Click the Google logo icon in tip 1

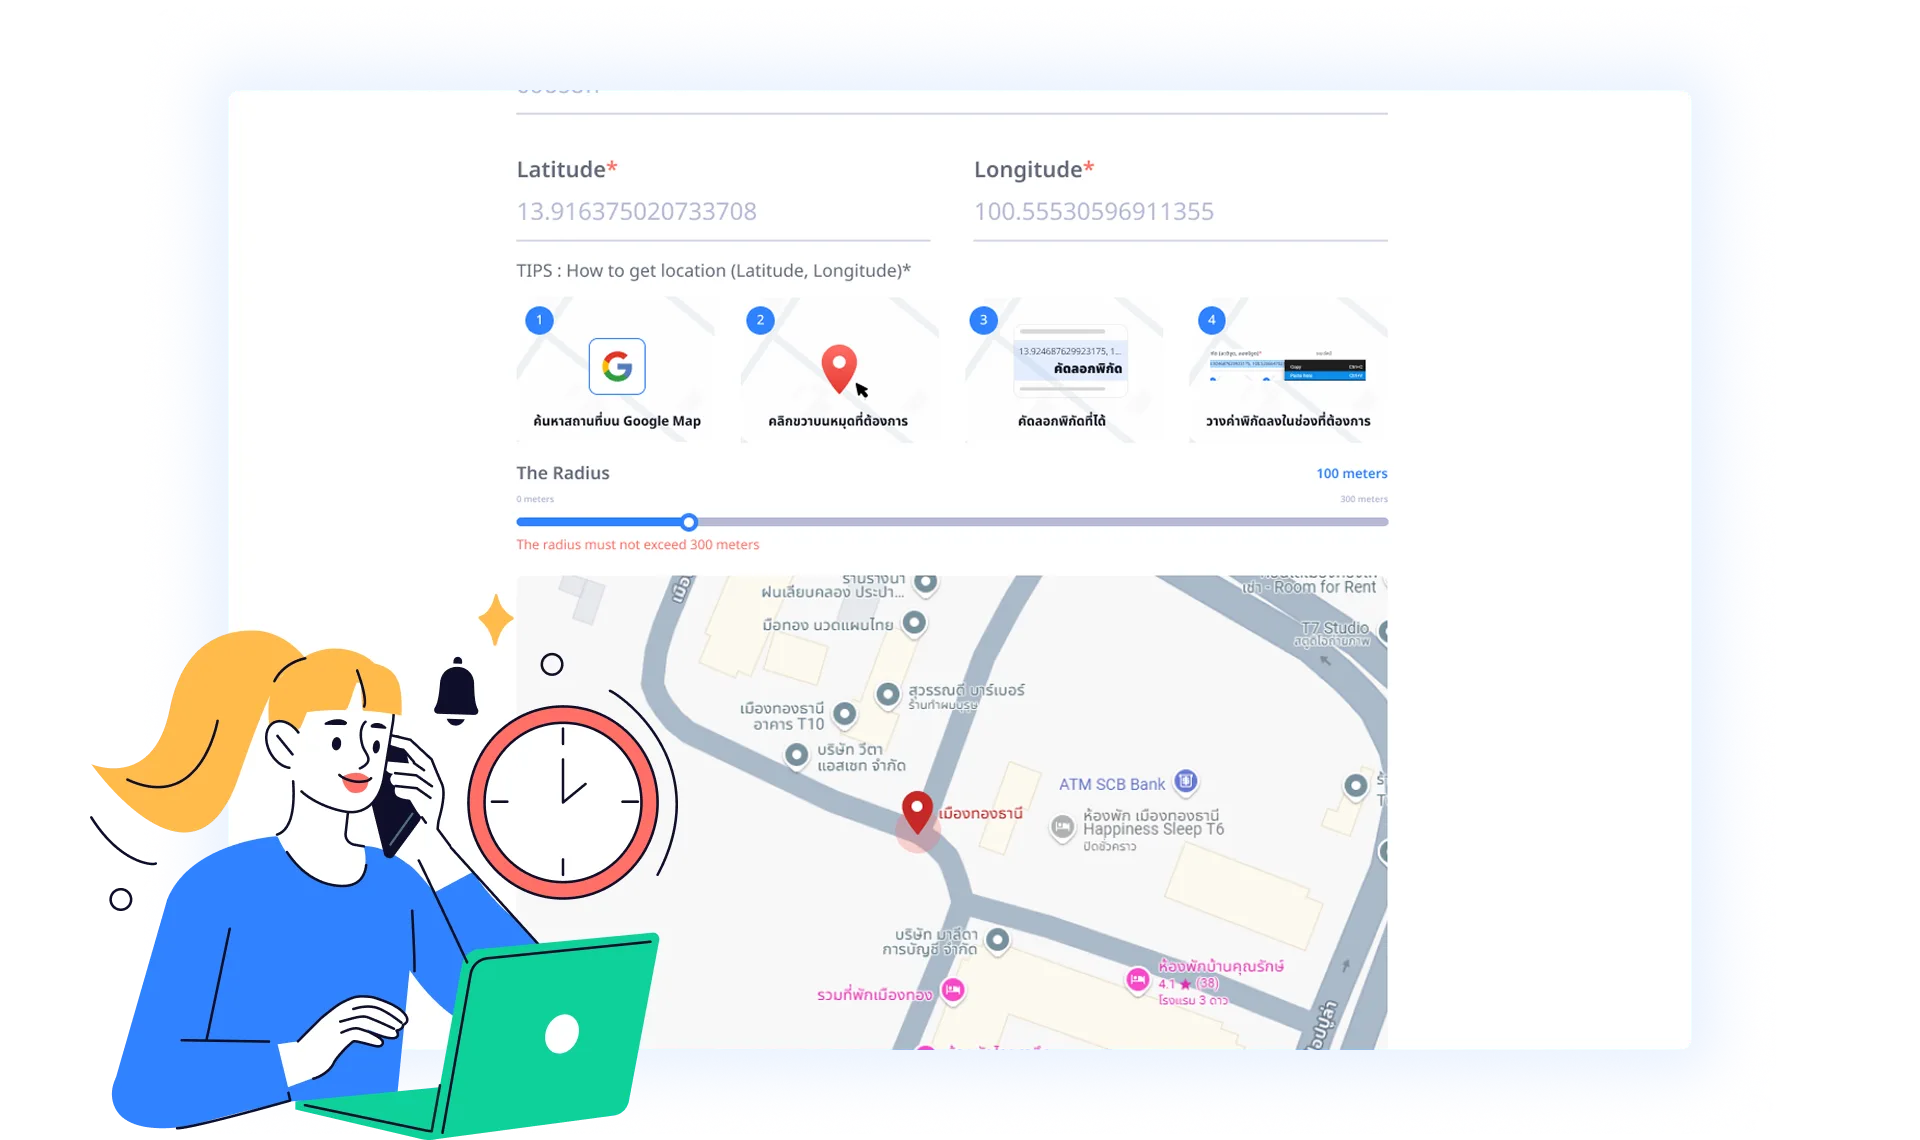pyautogui.click(x=617, y=367)
